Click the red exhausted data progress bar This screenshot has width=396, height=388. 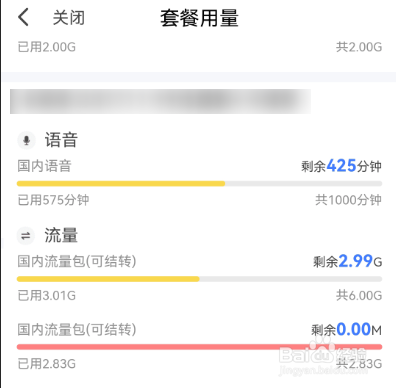coord(199,347)
